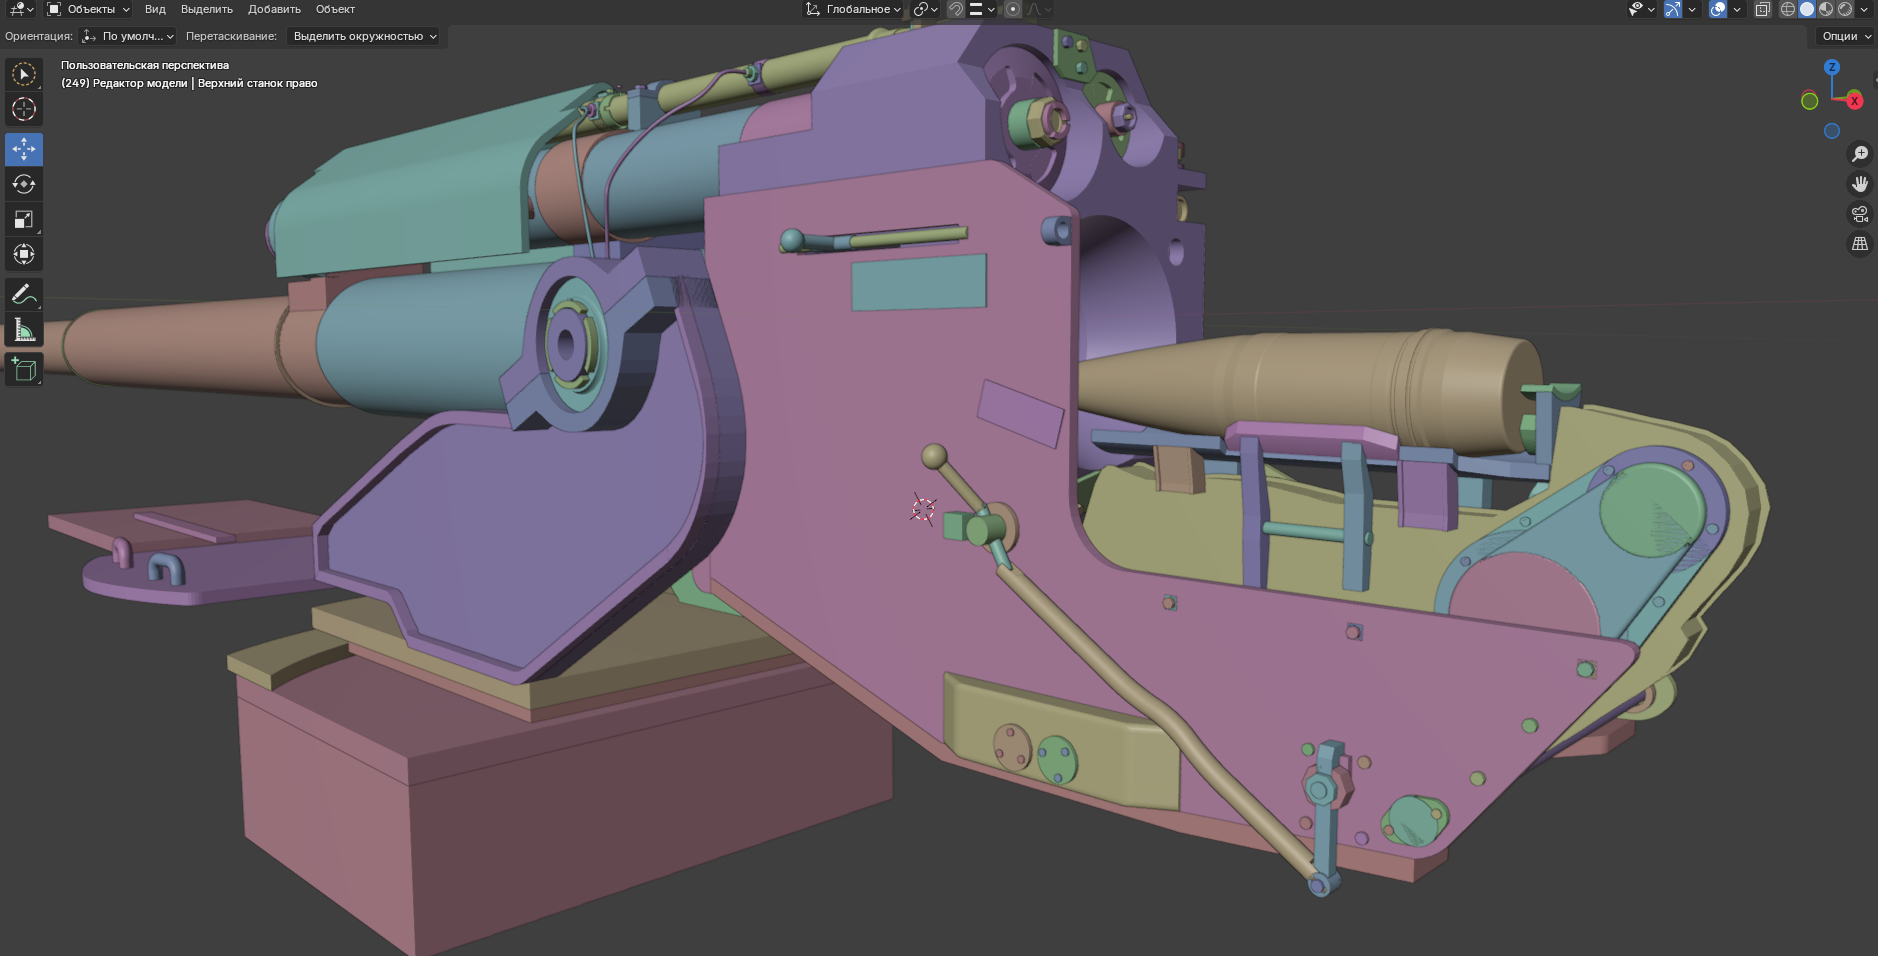The width and height of the screenshot is (1878, 956).
Task: Choose the Move tool in the left toolbar
Action: 24,149
